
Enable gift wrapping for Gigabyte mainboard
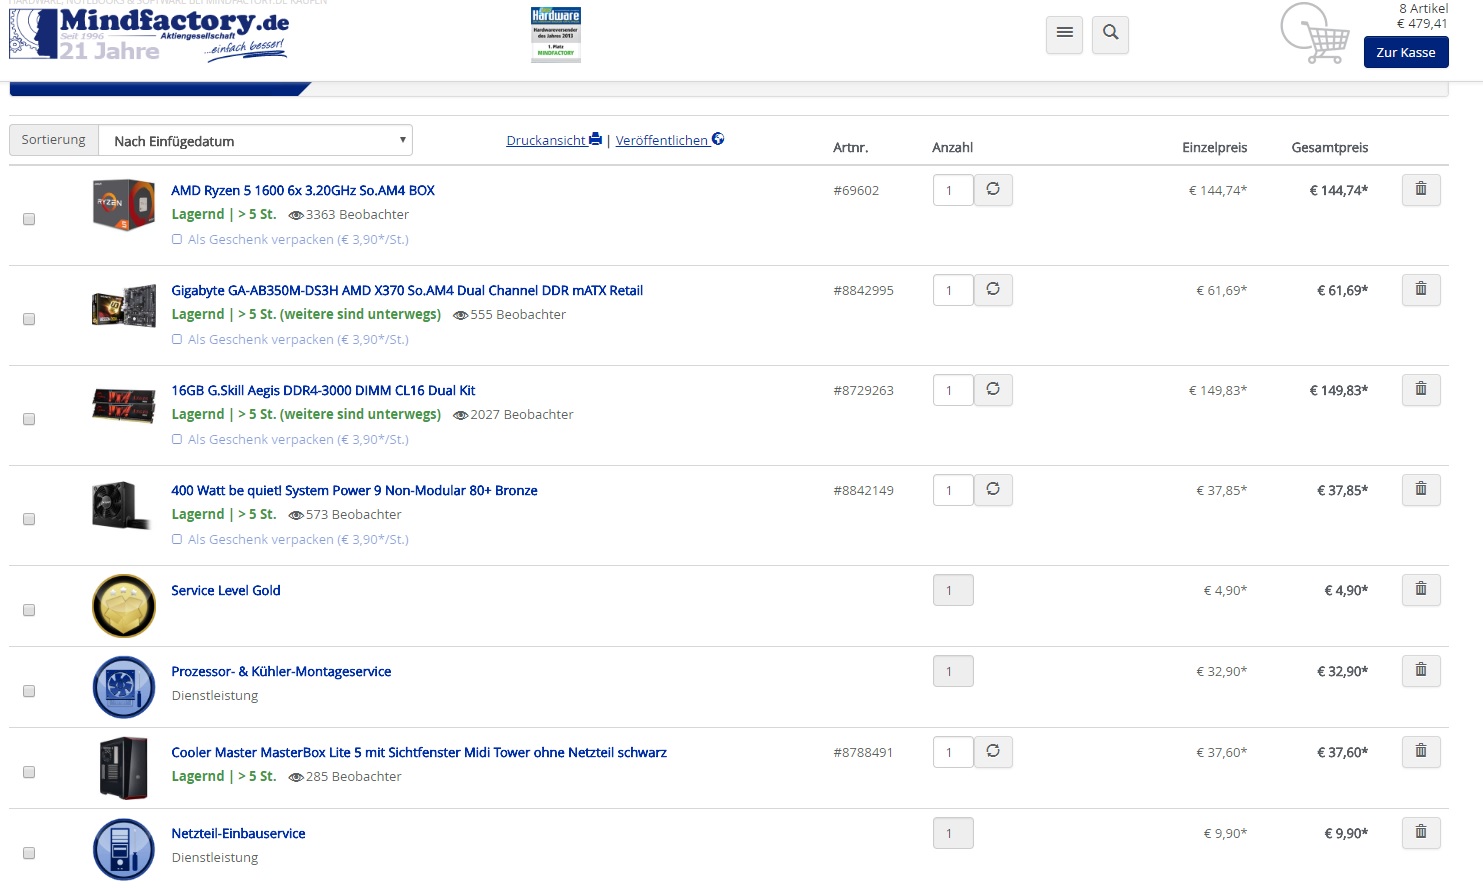(177, 339)
